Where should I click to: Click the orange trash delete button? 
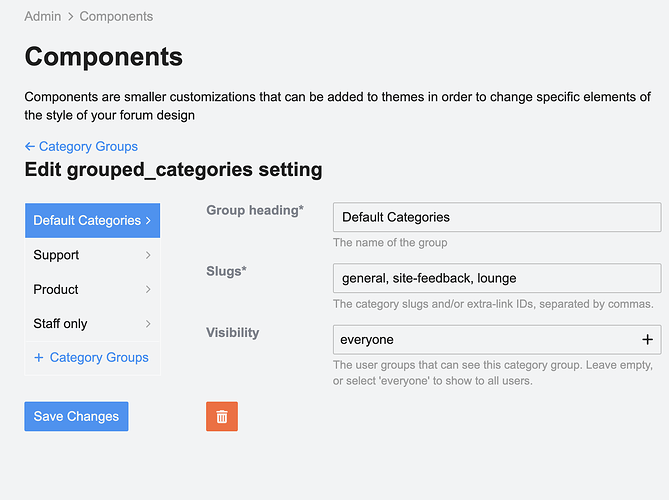click(222, 416)
